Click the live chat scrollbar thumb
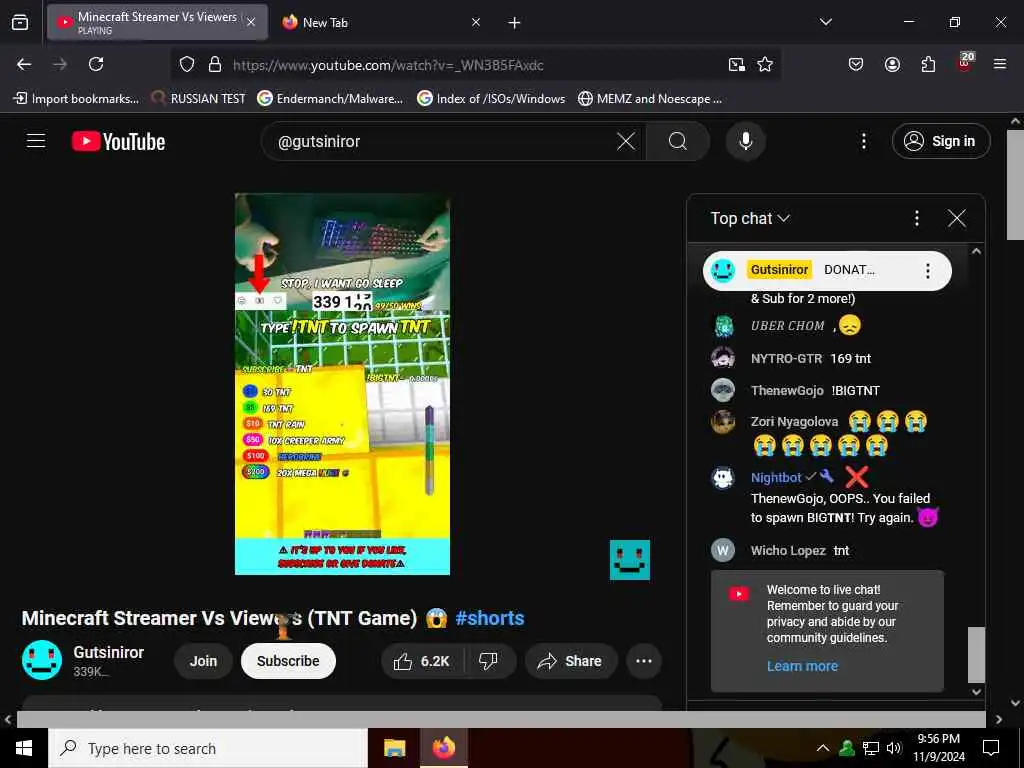 pyautogui.click(x=976, y=654)
